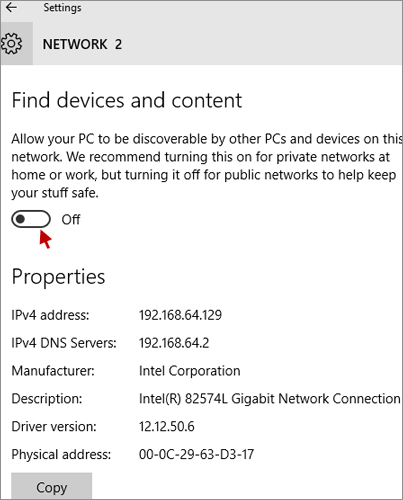
Task: Toggle the Find devices and content switch
Action: pos(31,219)
